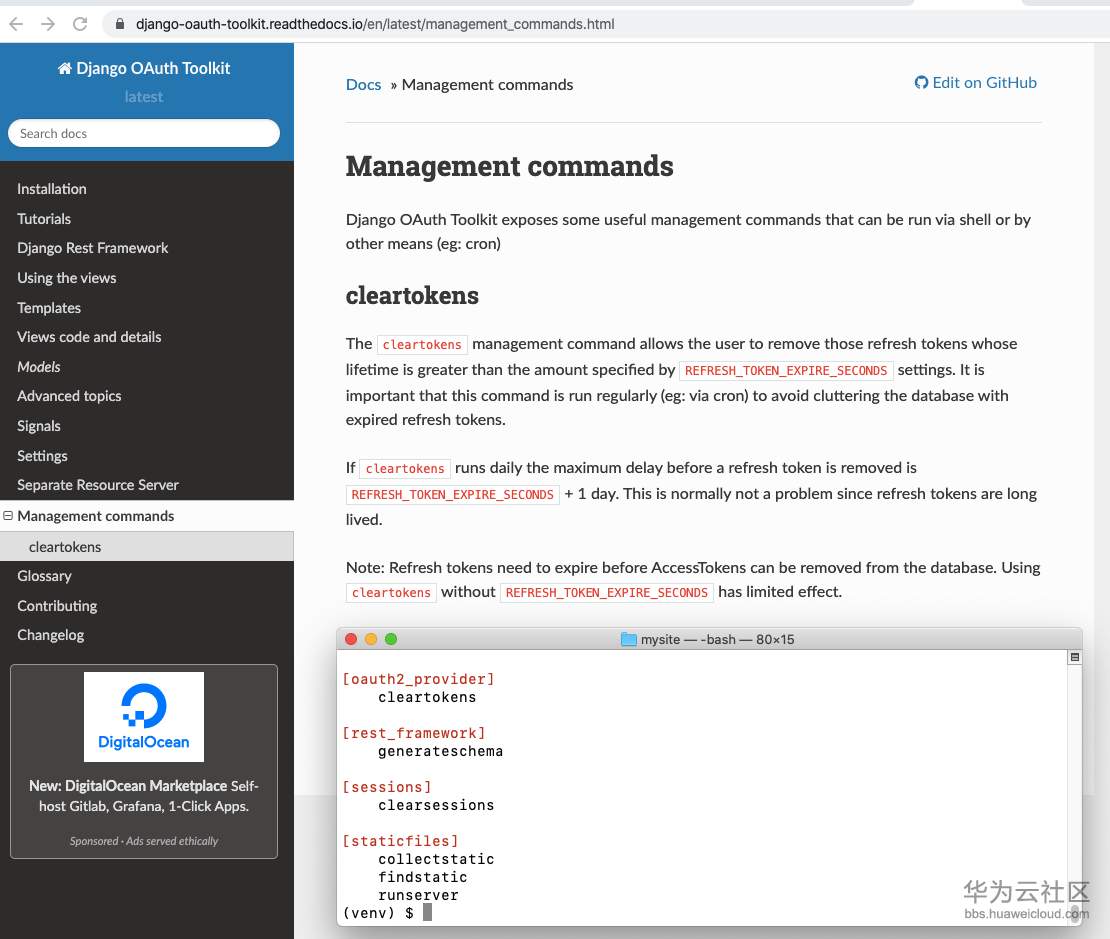Click the cleartokens section heading
This screenshot has width=1110, height=939.
click(x=412, y=295)
